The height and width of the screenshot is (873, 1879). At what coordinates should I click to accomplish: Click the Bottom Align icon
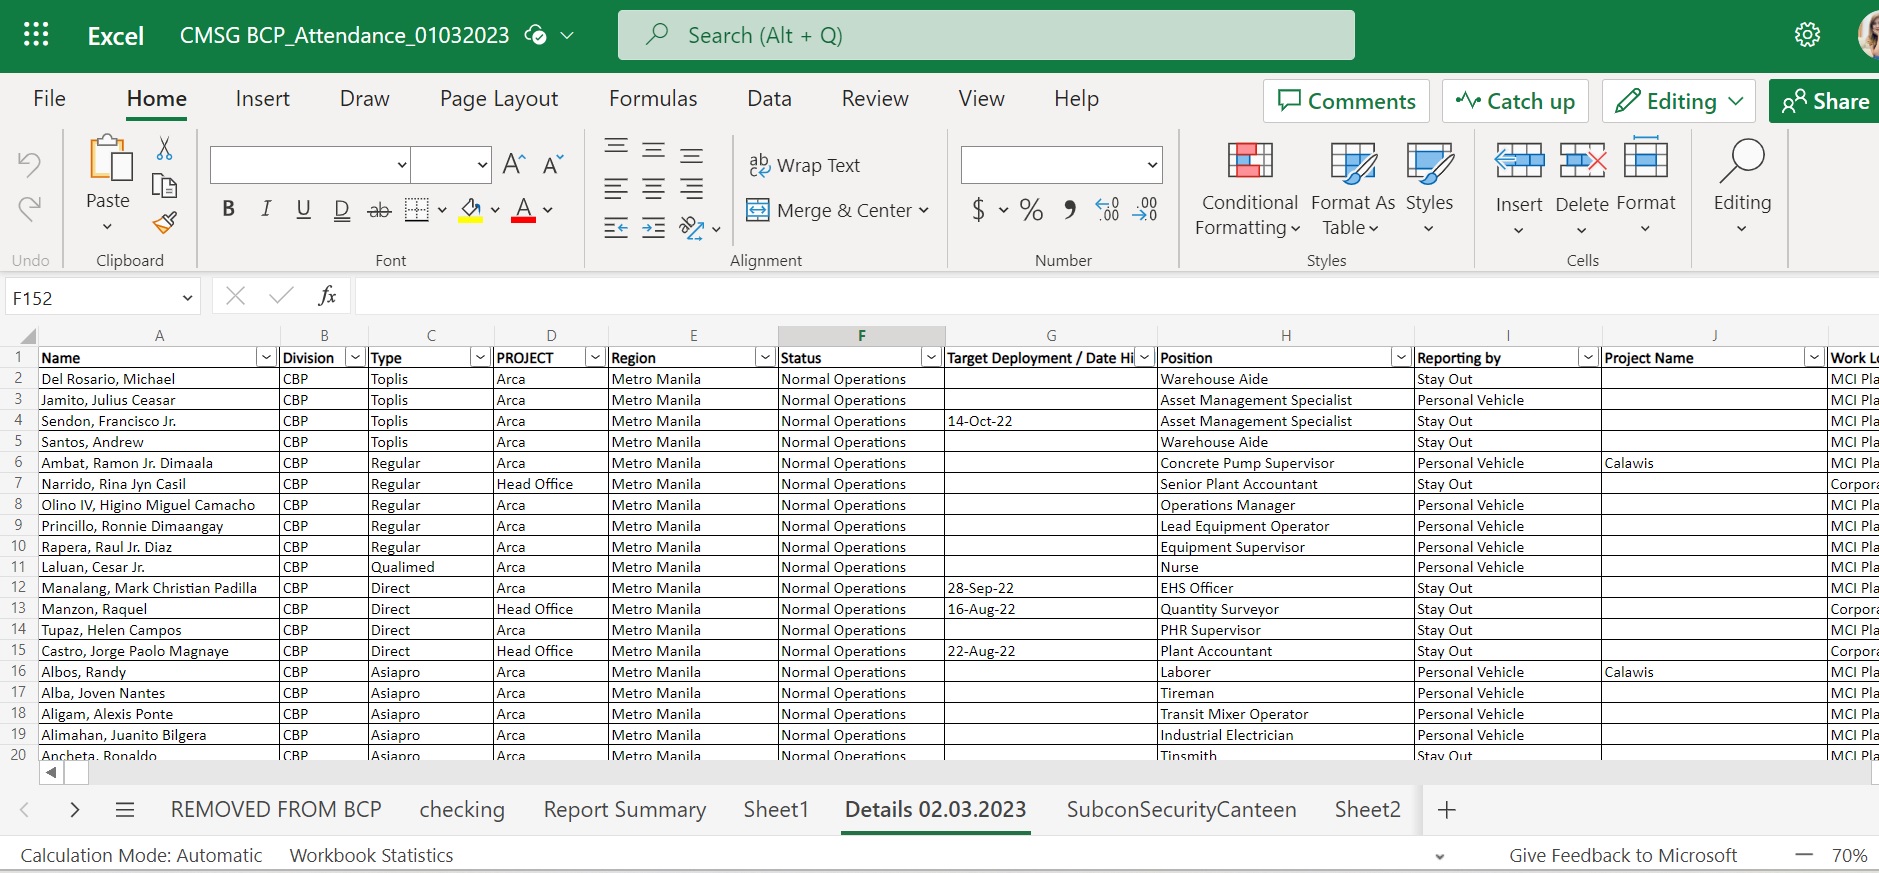point(691,155)
